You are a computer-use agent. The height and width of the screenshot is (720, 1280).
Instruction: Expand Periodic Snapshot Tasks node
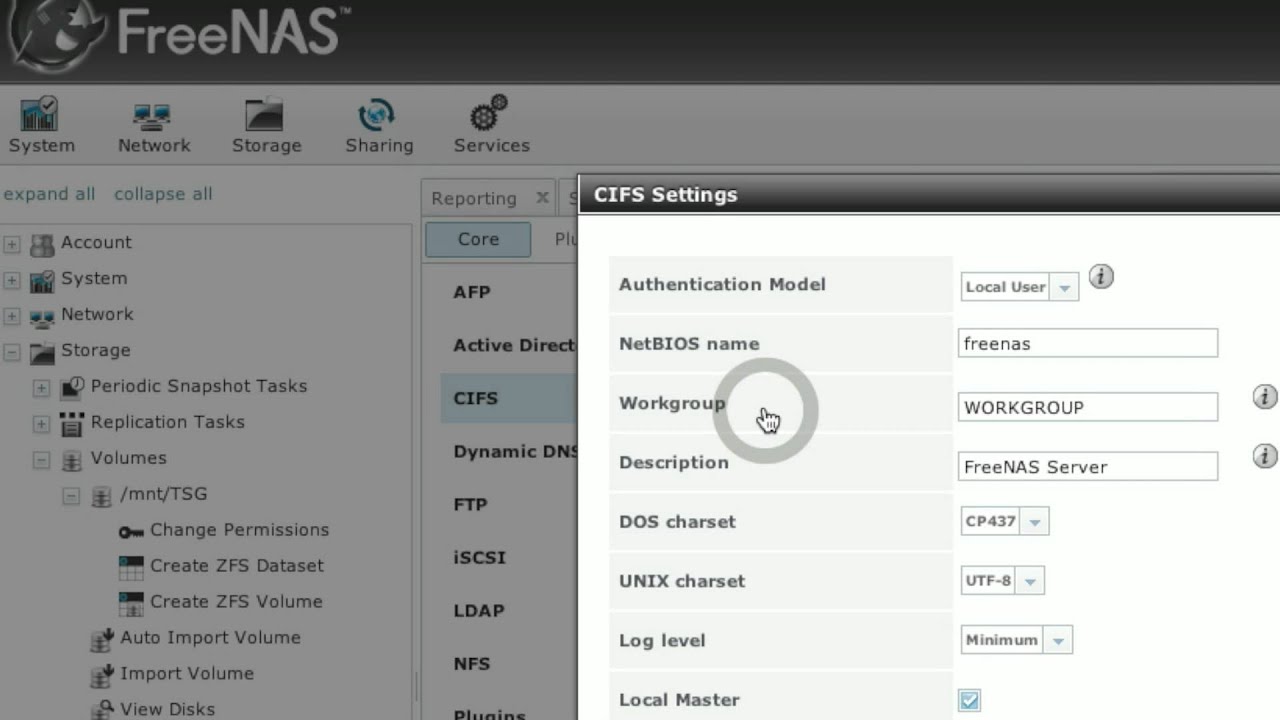(x=41, y=388)
